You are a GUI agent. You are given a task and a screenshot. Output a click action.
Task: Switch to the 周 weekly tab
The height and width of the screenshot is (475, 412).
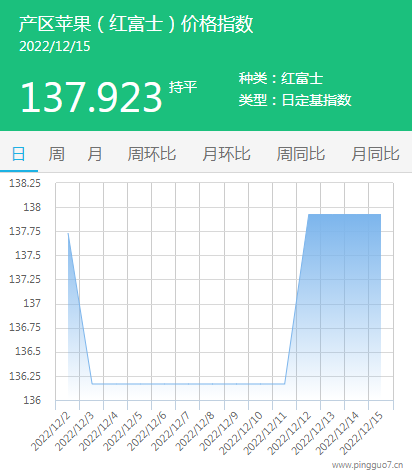57,154
